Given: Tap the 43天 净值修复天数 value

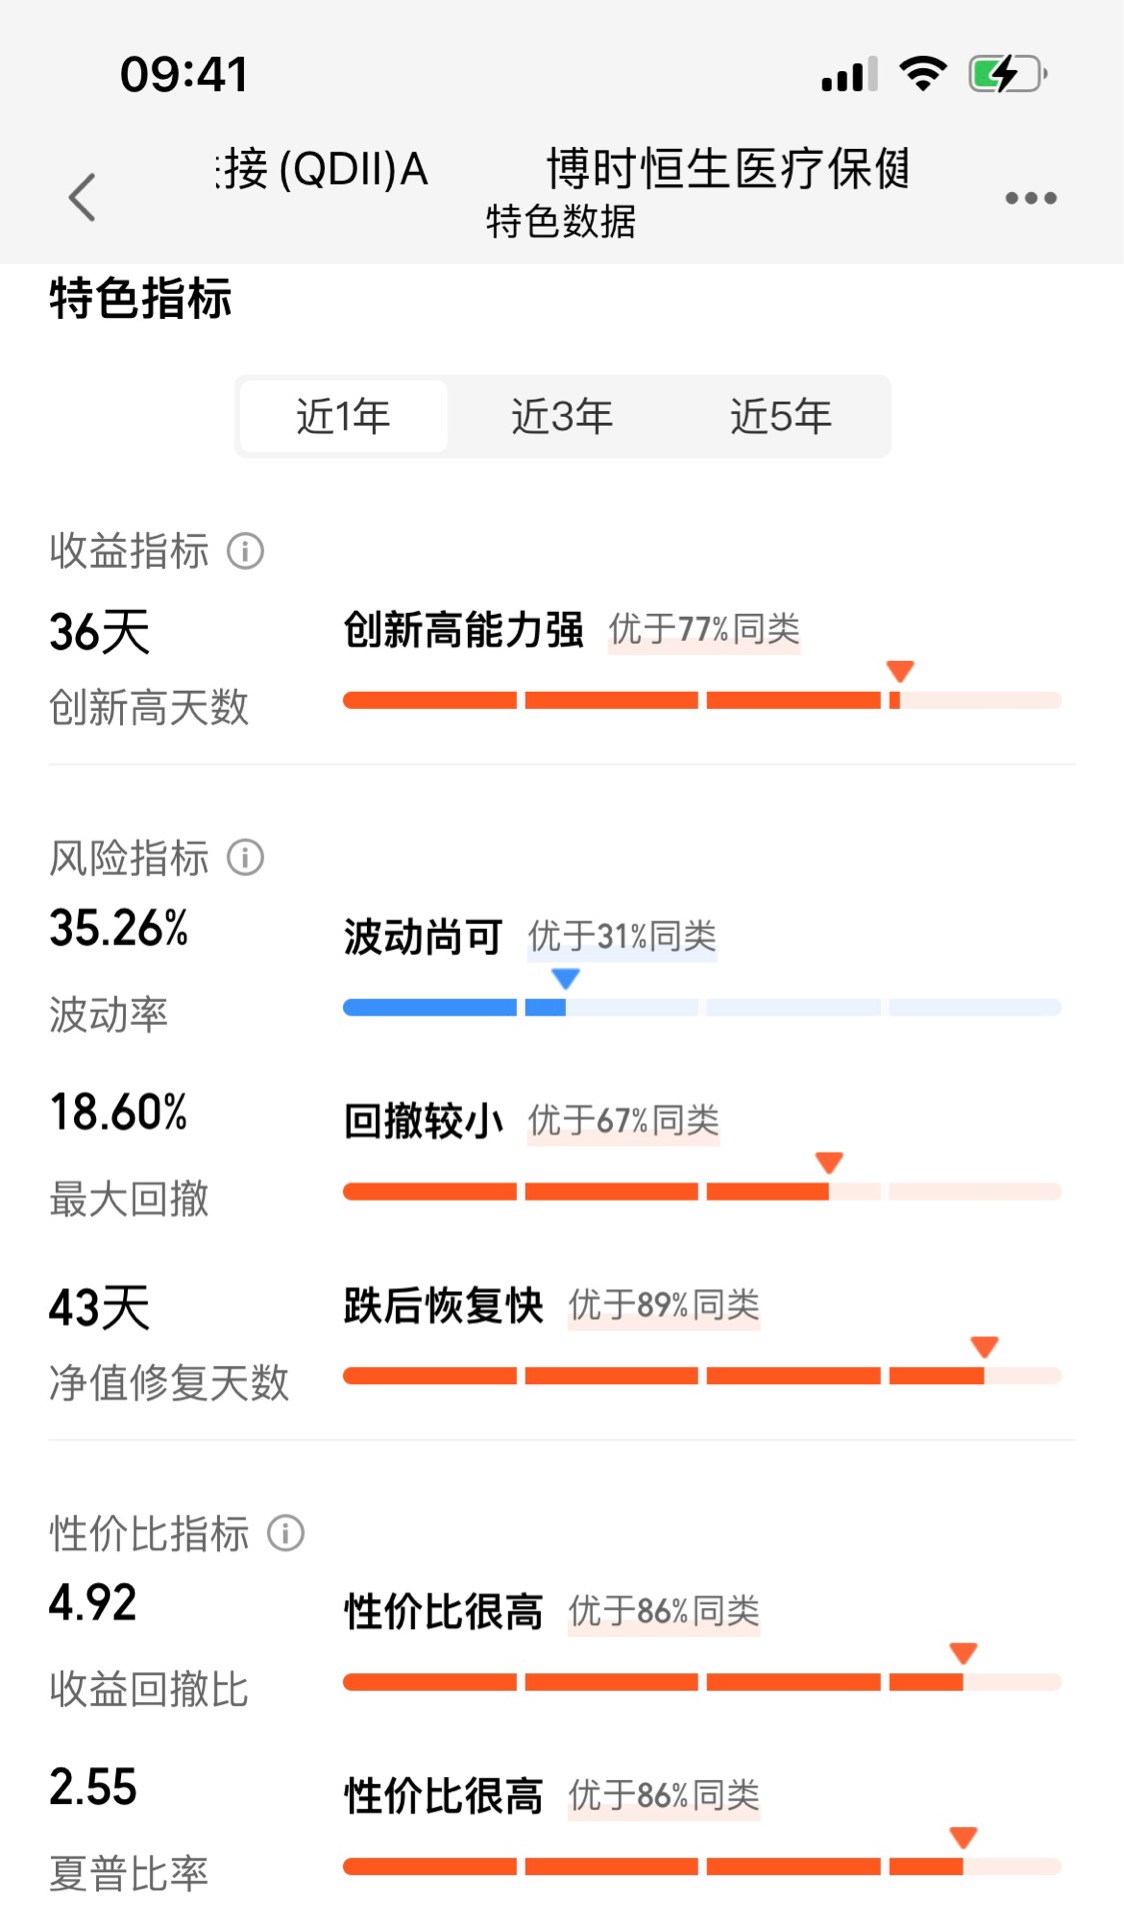Looking at the screenshot, I should (100, 1307).
